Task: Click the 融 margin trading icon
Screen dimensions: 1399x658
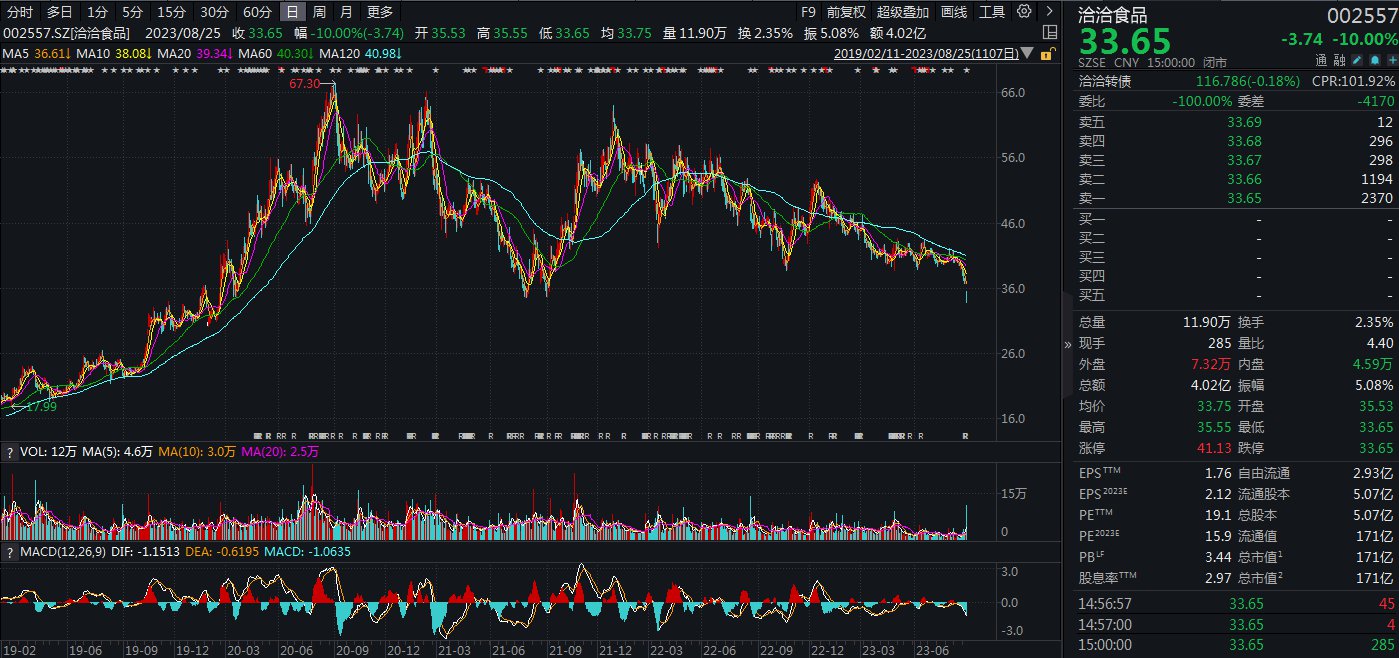Action: 1339,60
